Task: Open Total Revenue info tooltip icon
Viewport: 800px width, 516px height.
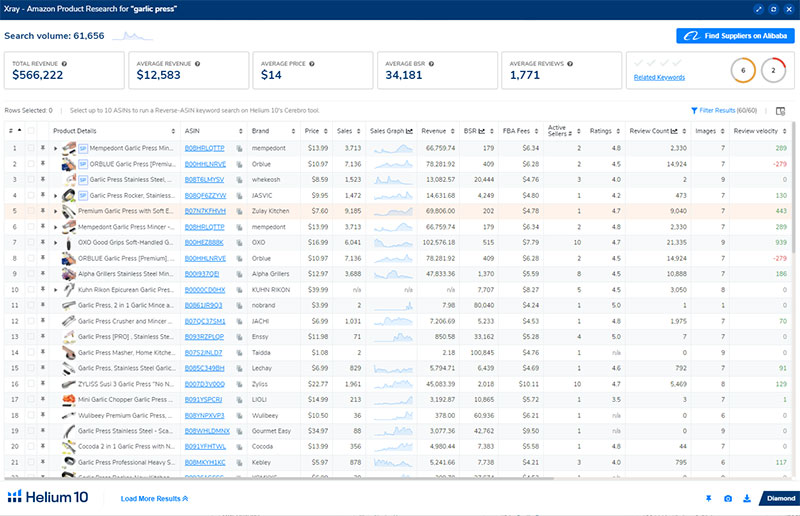Action: 64,64
